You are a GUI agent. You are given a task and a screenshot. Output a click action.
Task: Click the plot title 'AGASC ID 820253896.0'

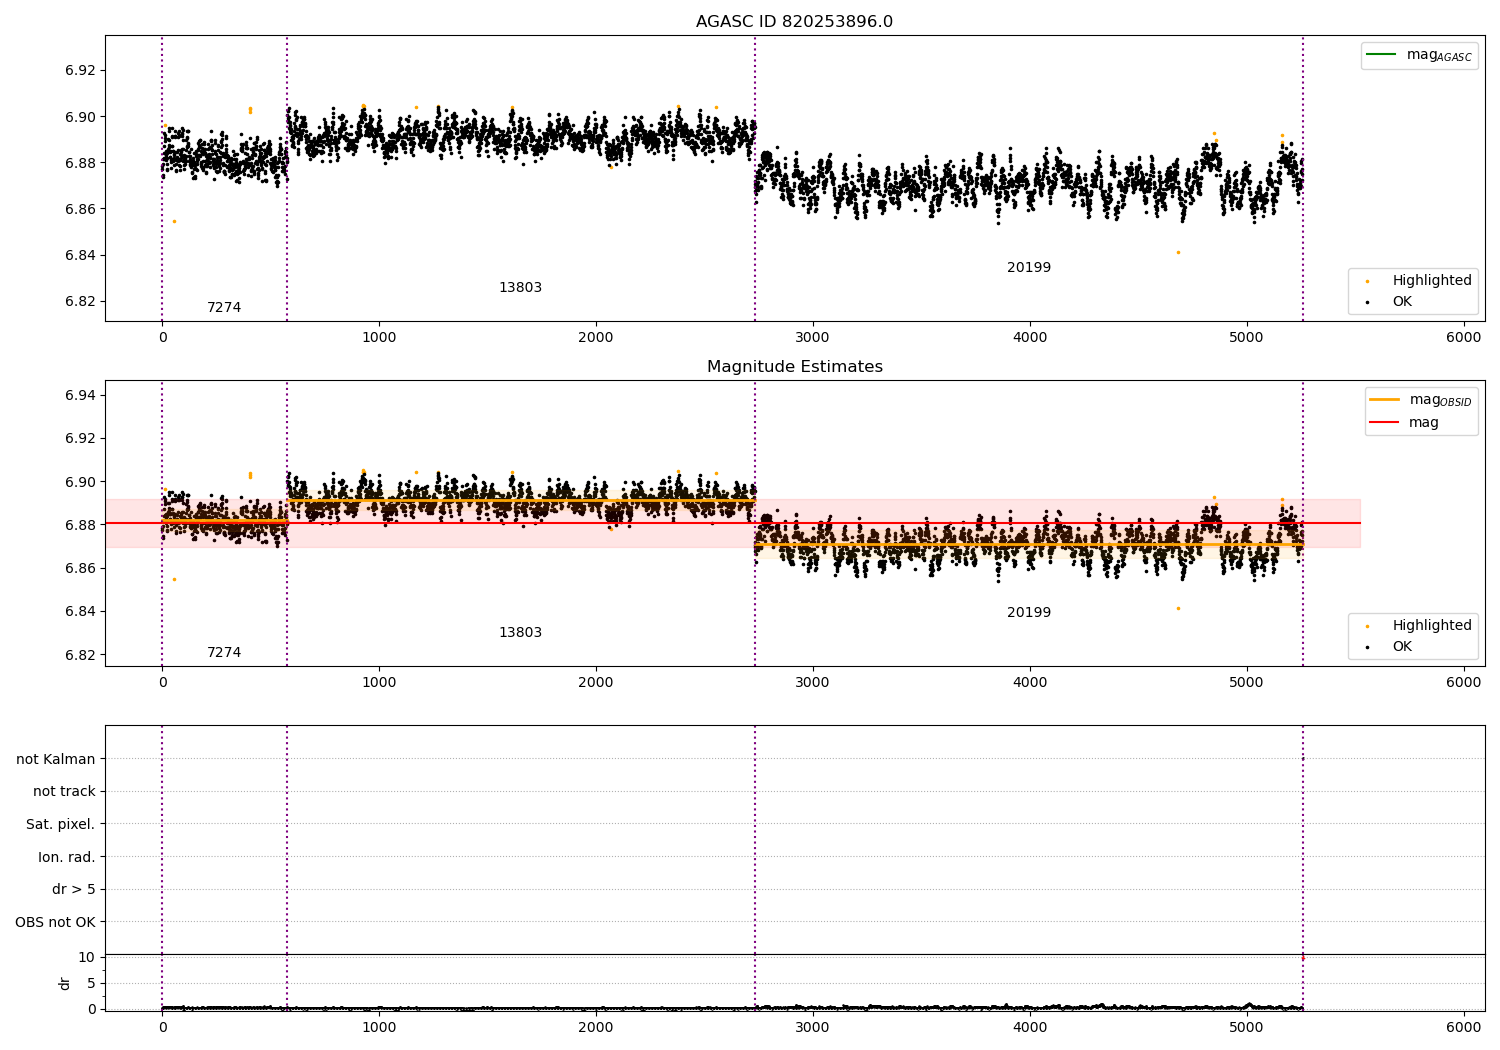coord(794,22)
